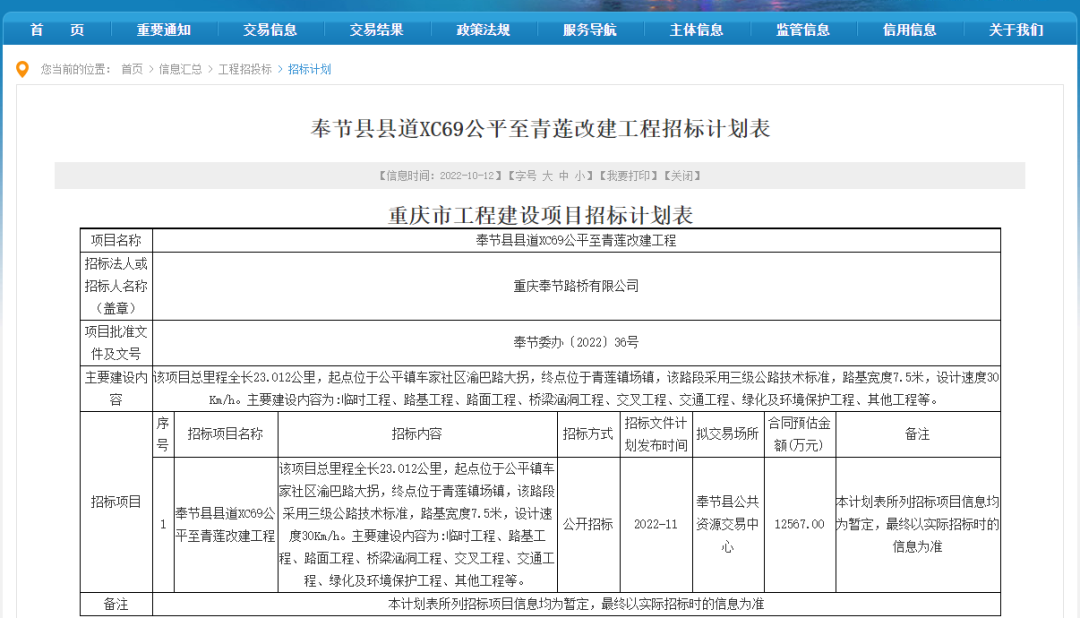
Task: Click the 招标内容 column header
Action: [417, 434]
